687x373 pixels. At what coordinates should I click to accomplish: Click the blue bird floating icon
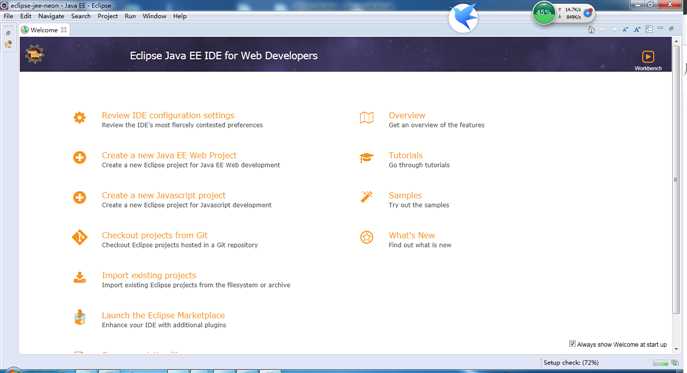coord(464,18)
